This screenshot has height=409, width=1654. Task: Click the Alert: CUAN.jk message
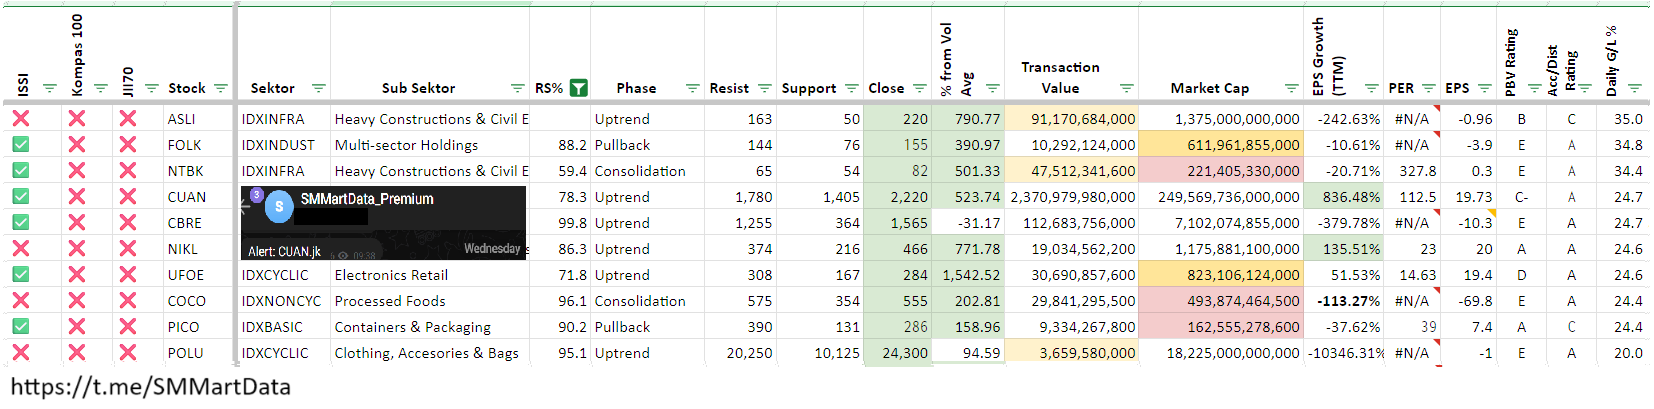click(285, 251)
